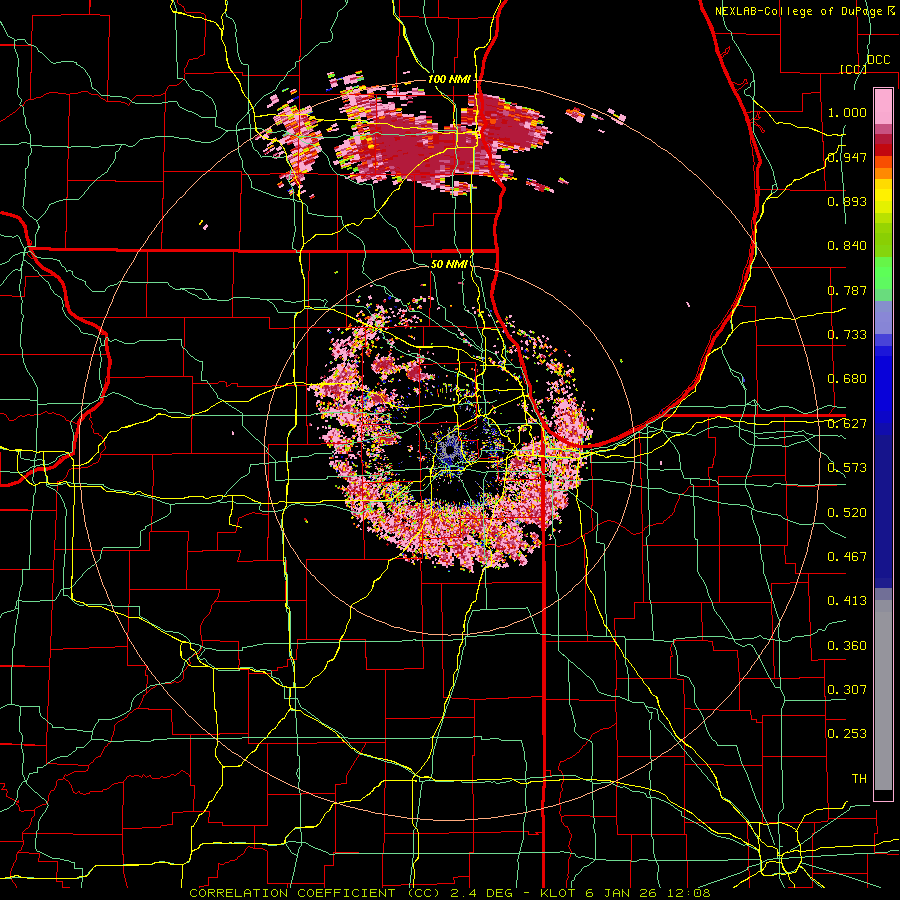Select the 0.840 scale value
The image size is (900, 900).
point(847,246)
